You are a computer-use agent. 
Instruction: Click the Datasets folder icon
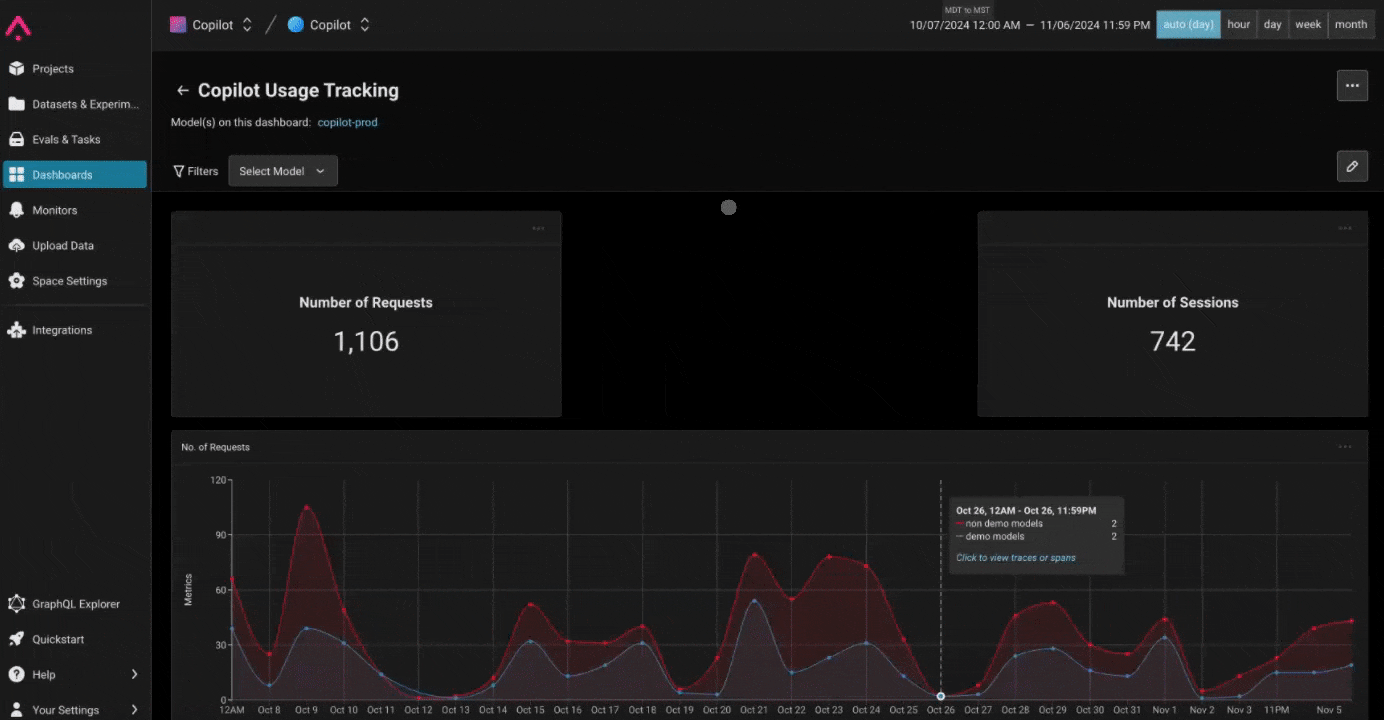tap(16, 104)
